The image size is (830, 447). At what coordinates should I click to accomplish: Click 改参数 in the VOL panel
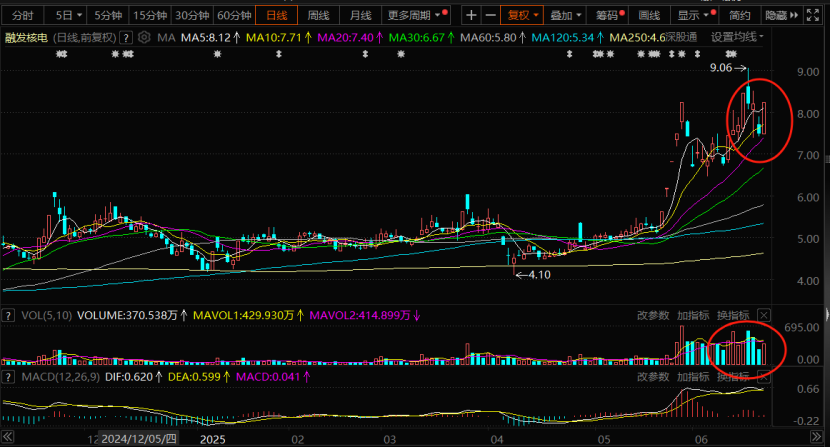(x=653, y=315)
